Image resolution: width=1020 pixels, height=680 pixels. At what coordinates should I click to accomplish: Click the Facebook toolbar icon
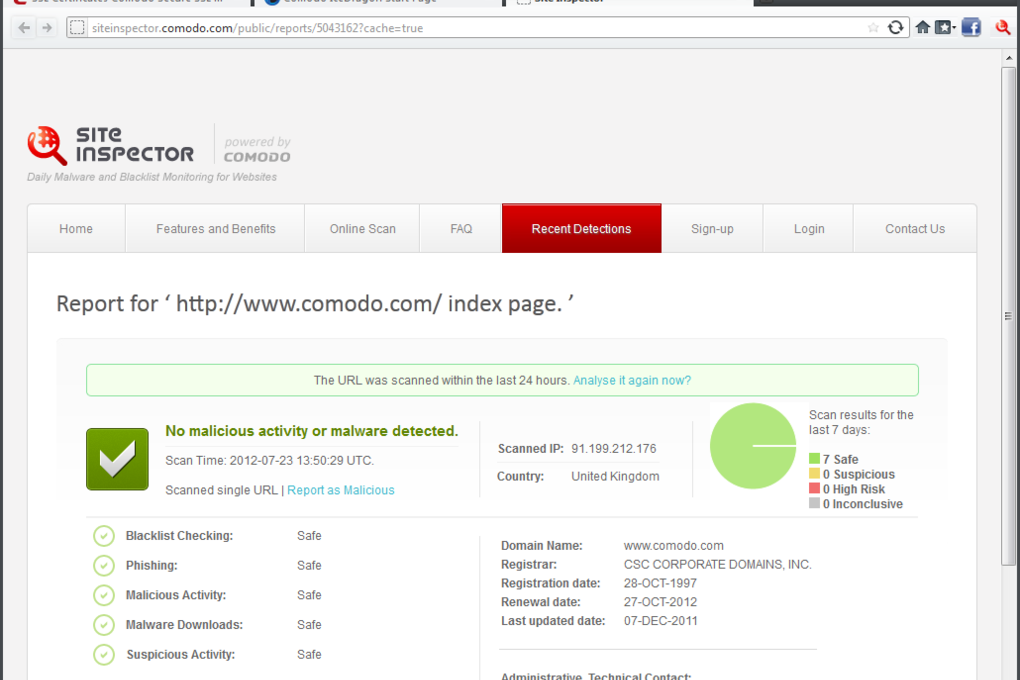tap(971, 27)
